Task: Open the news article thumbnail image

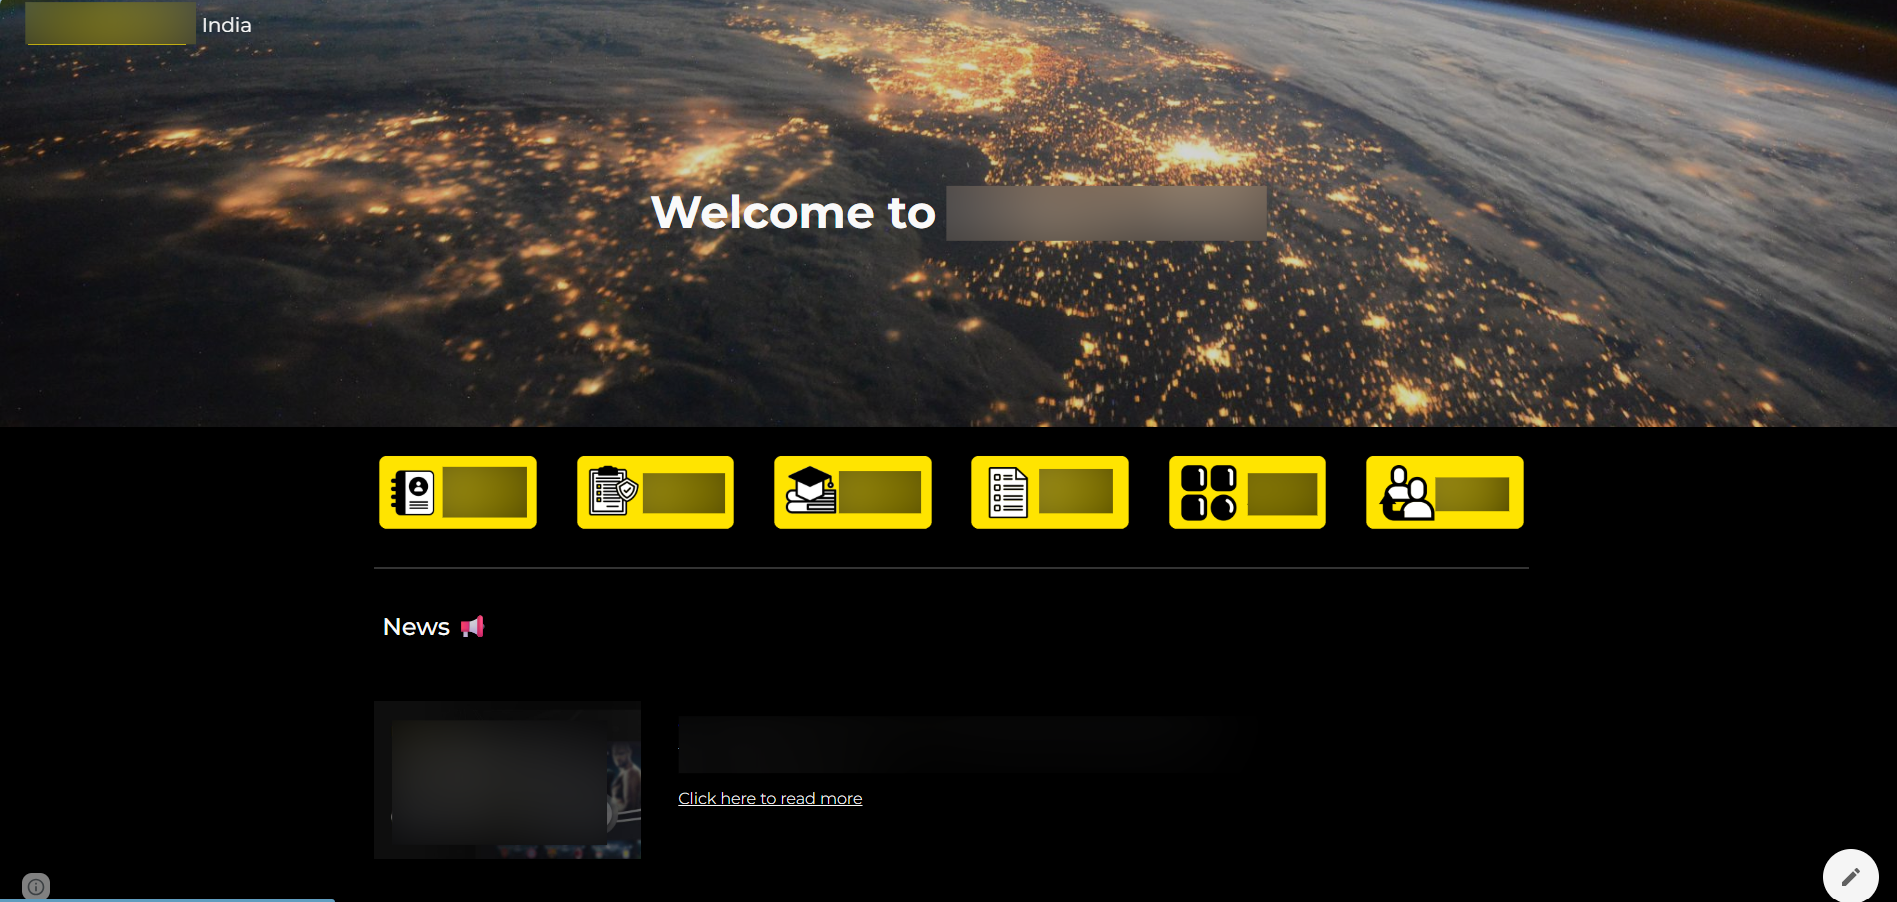Action: 507,780
